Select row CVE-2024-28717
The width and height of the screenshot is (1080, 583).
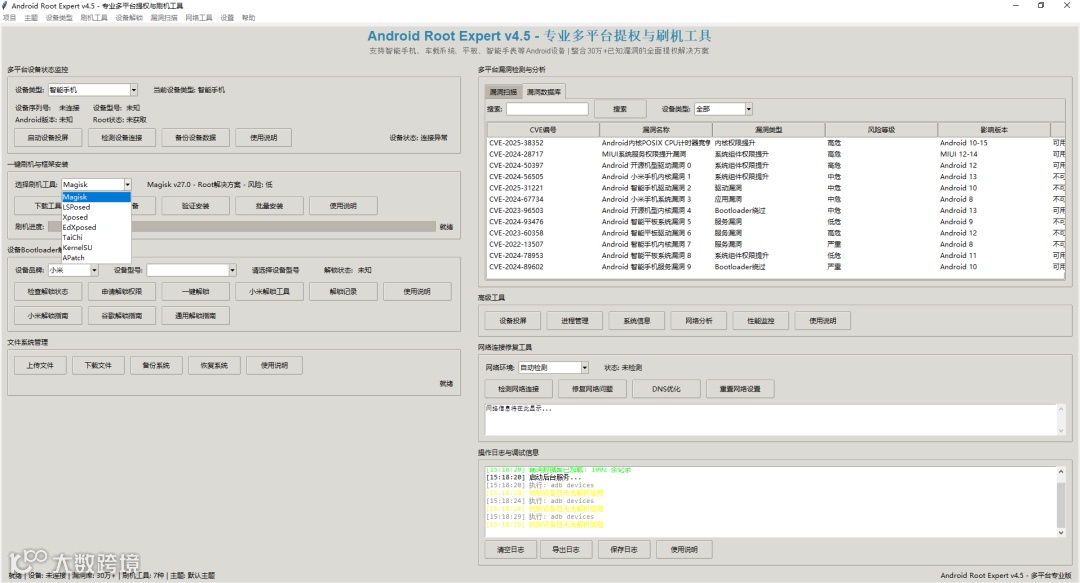776,154
